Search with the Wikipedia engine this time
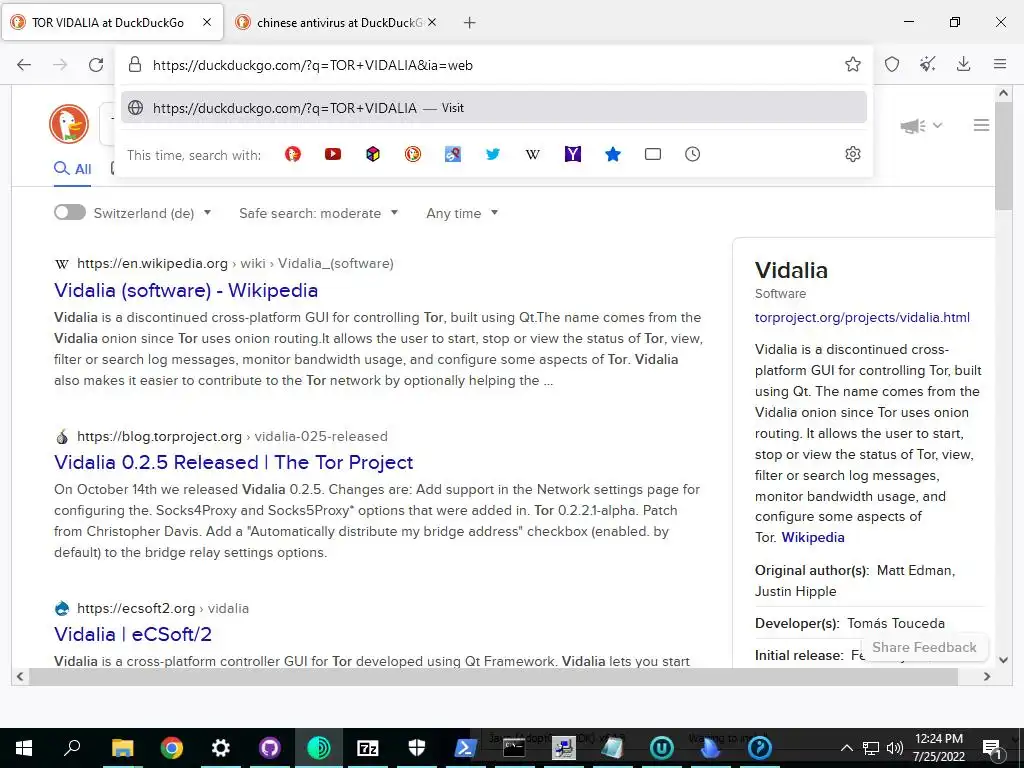Screen dimensions: 1024x768 click(533, 154)
